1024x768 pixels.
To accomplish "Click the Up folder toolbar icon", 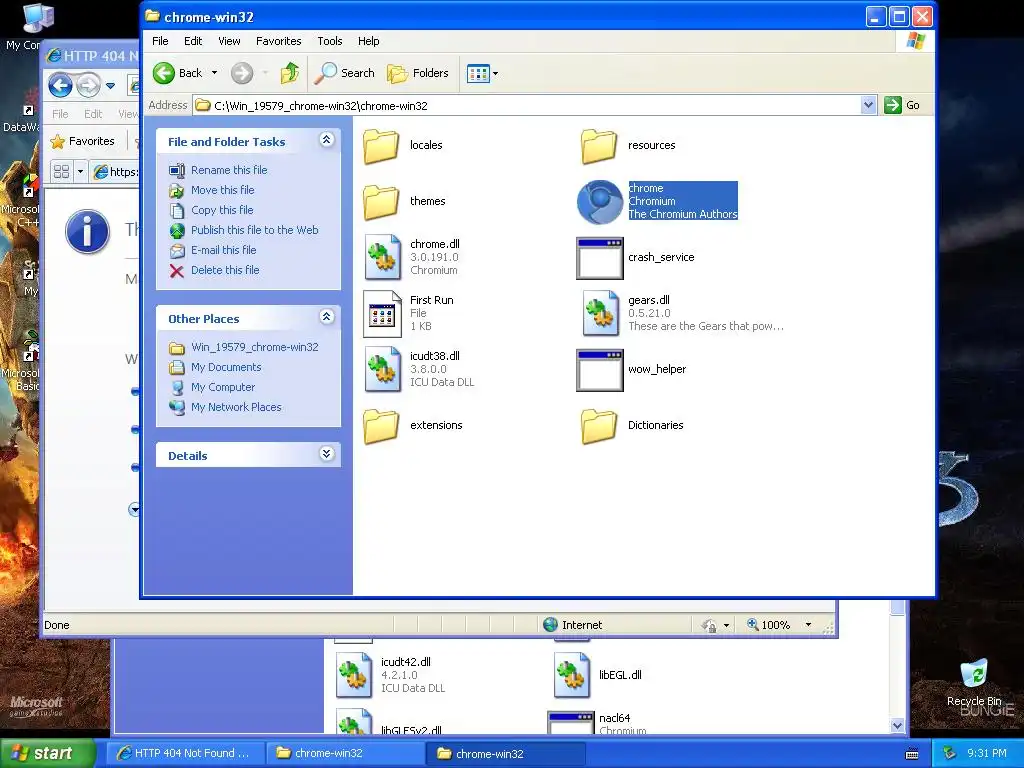I will click(289, 73).
